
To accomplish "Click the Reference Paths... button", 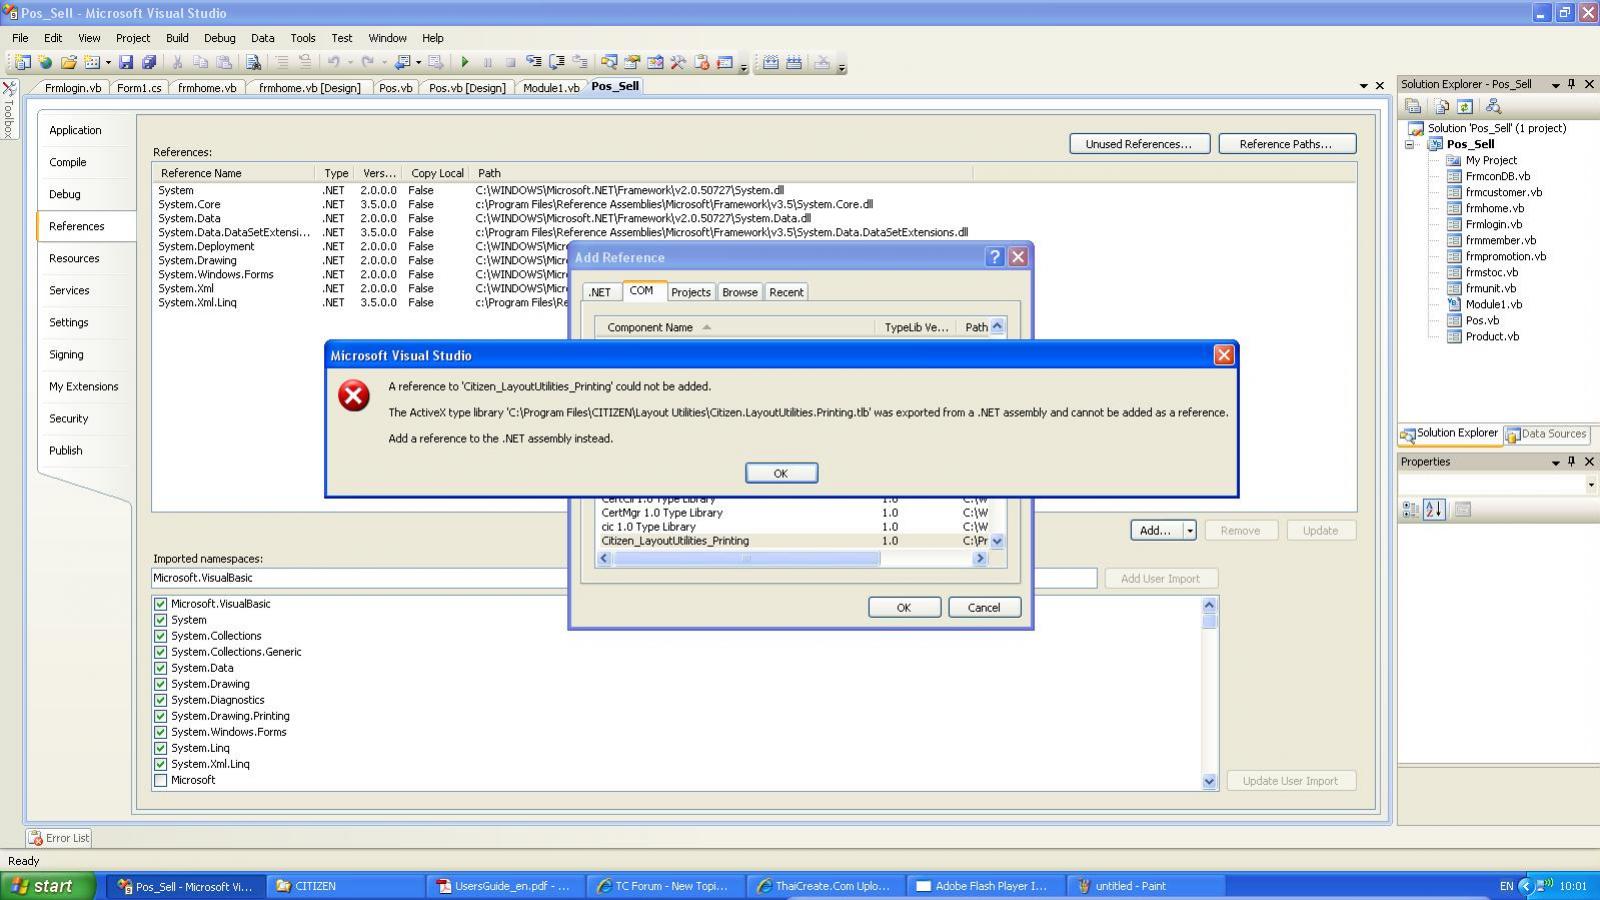I will coord(1286,144).
